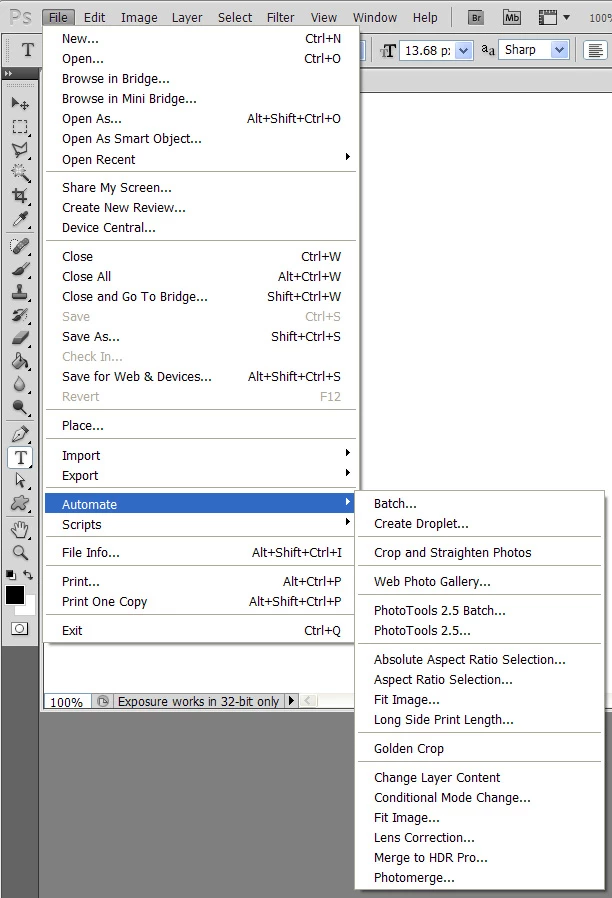Choose Crop and Straighten Photos
This screenshot has height=898, width=612.
click(x=480, y=553)
